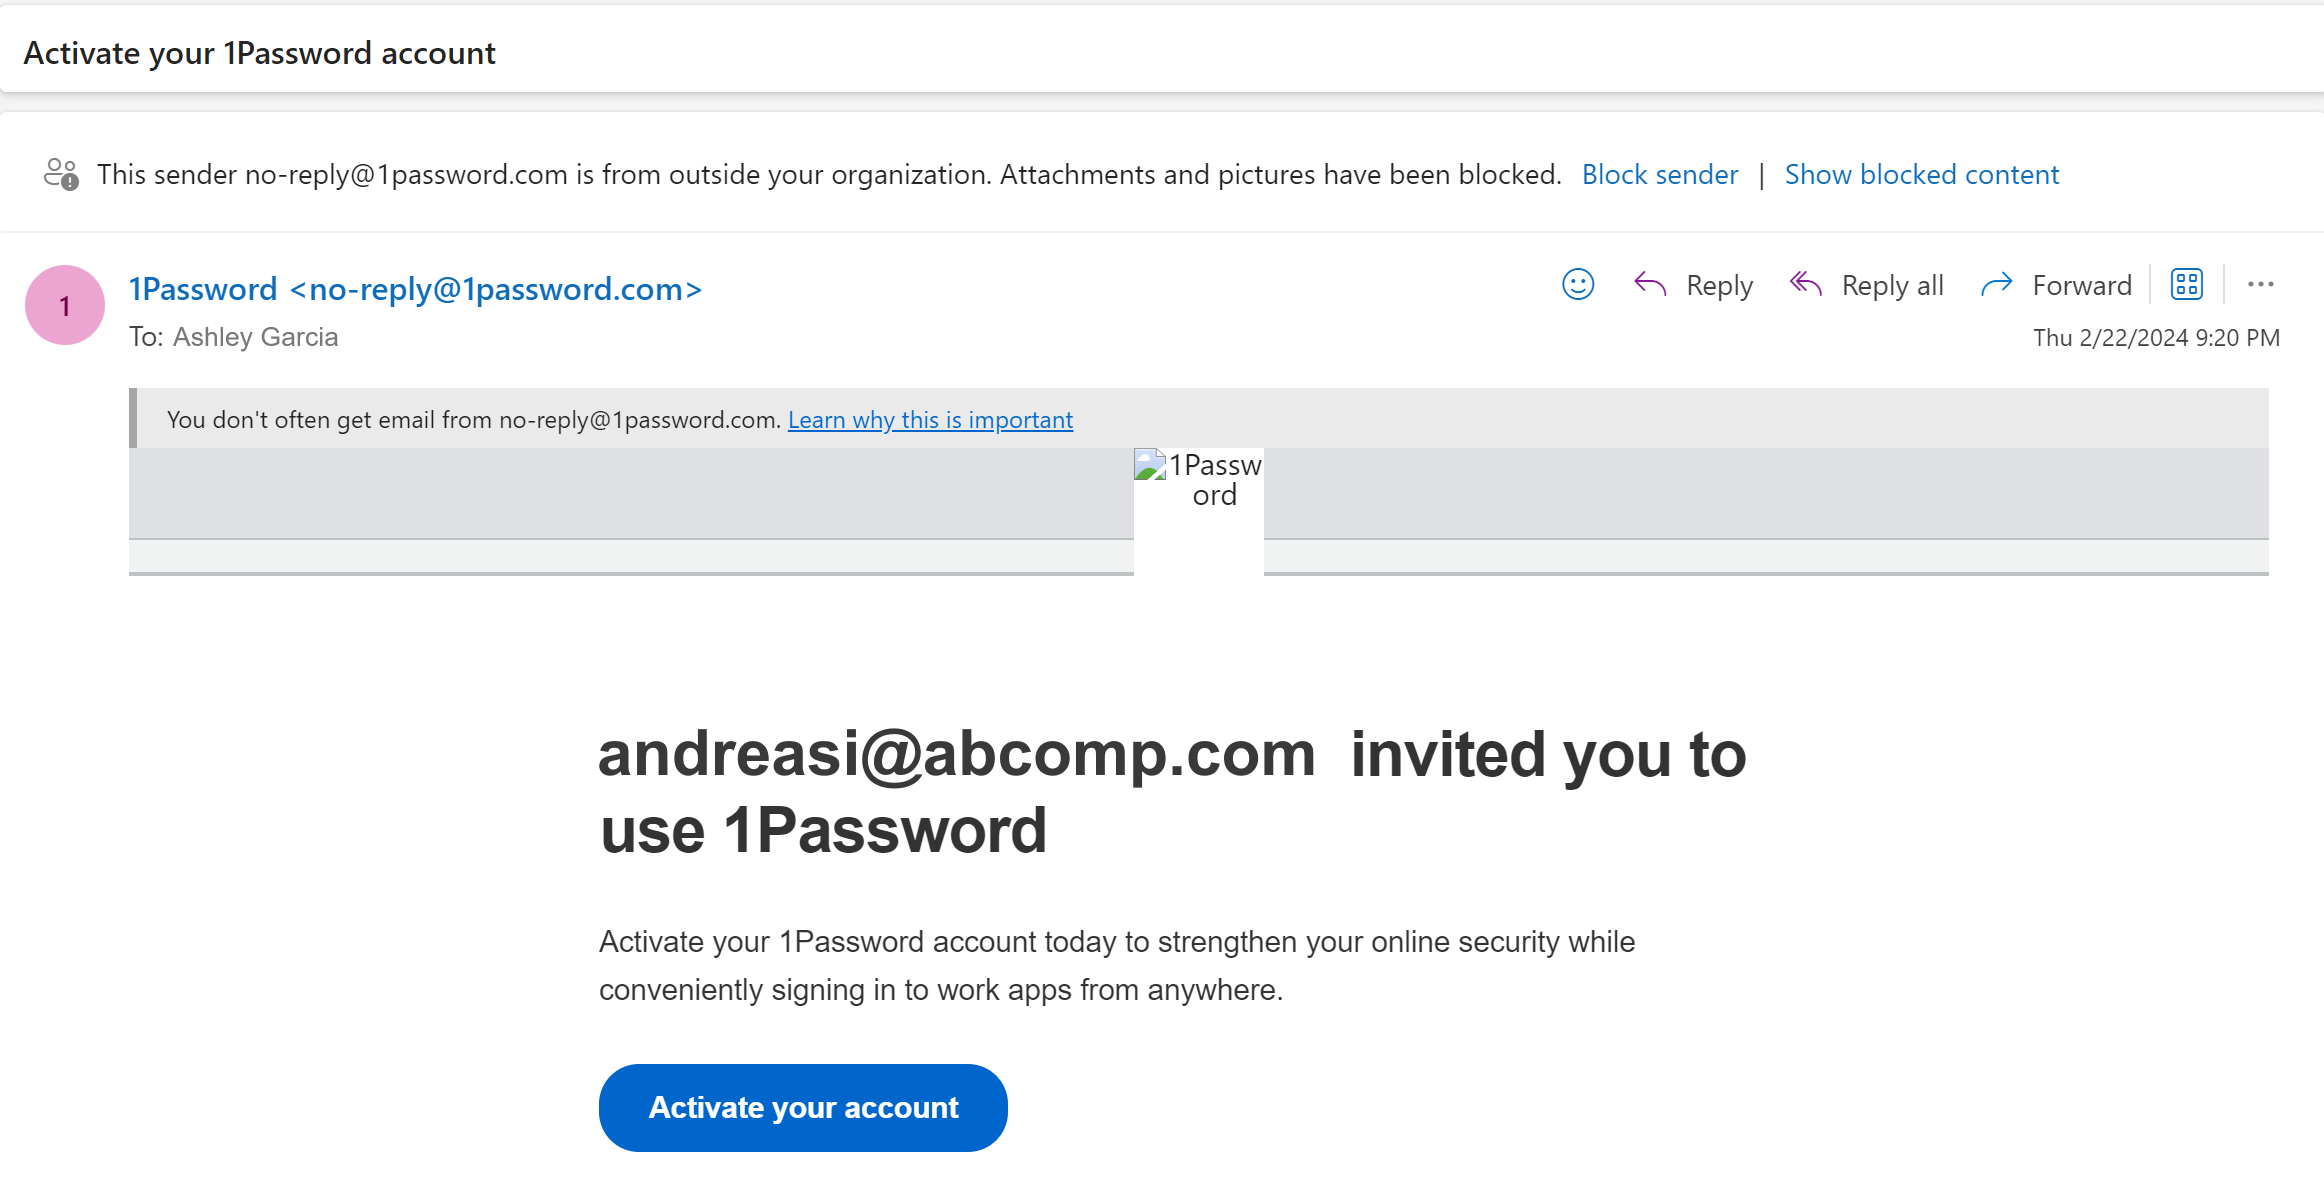Click the email subject line title

click(x=260, y=53)
